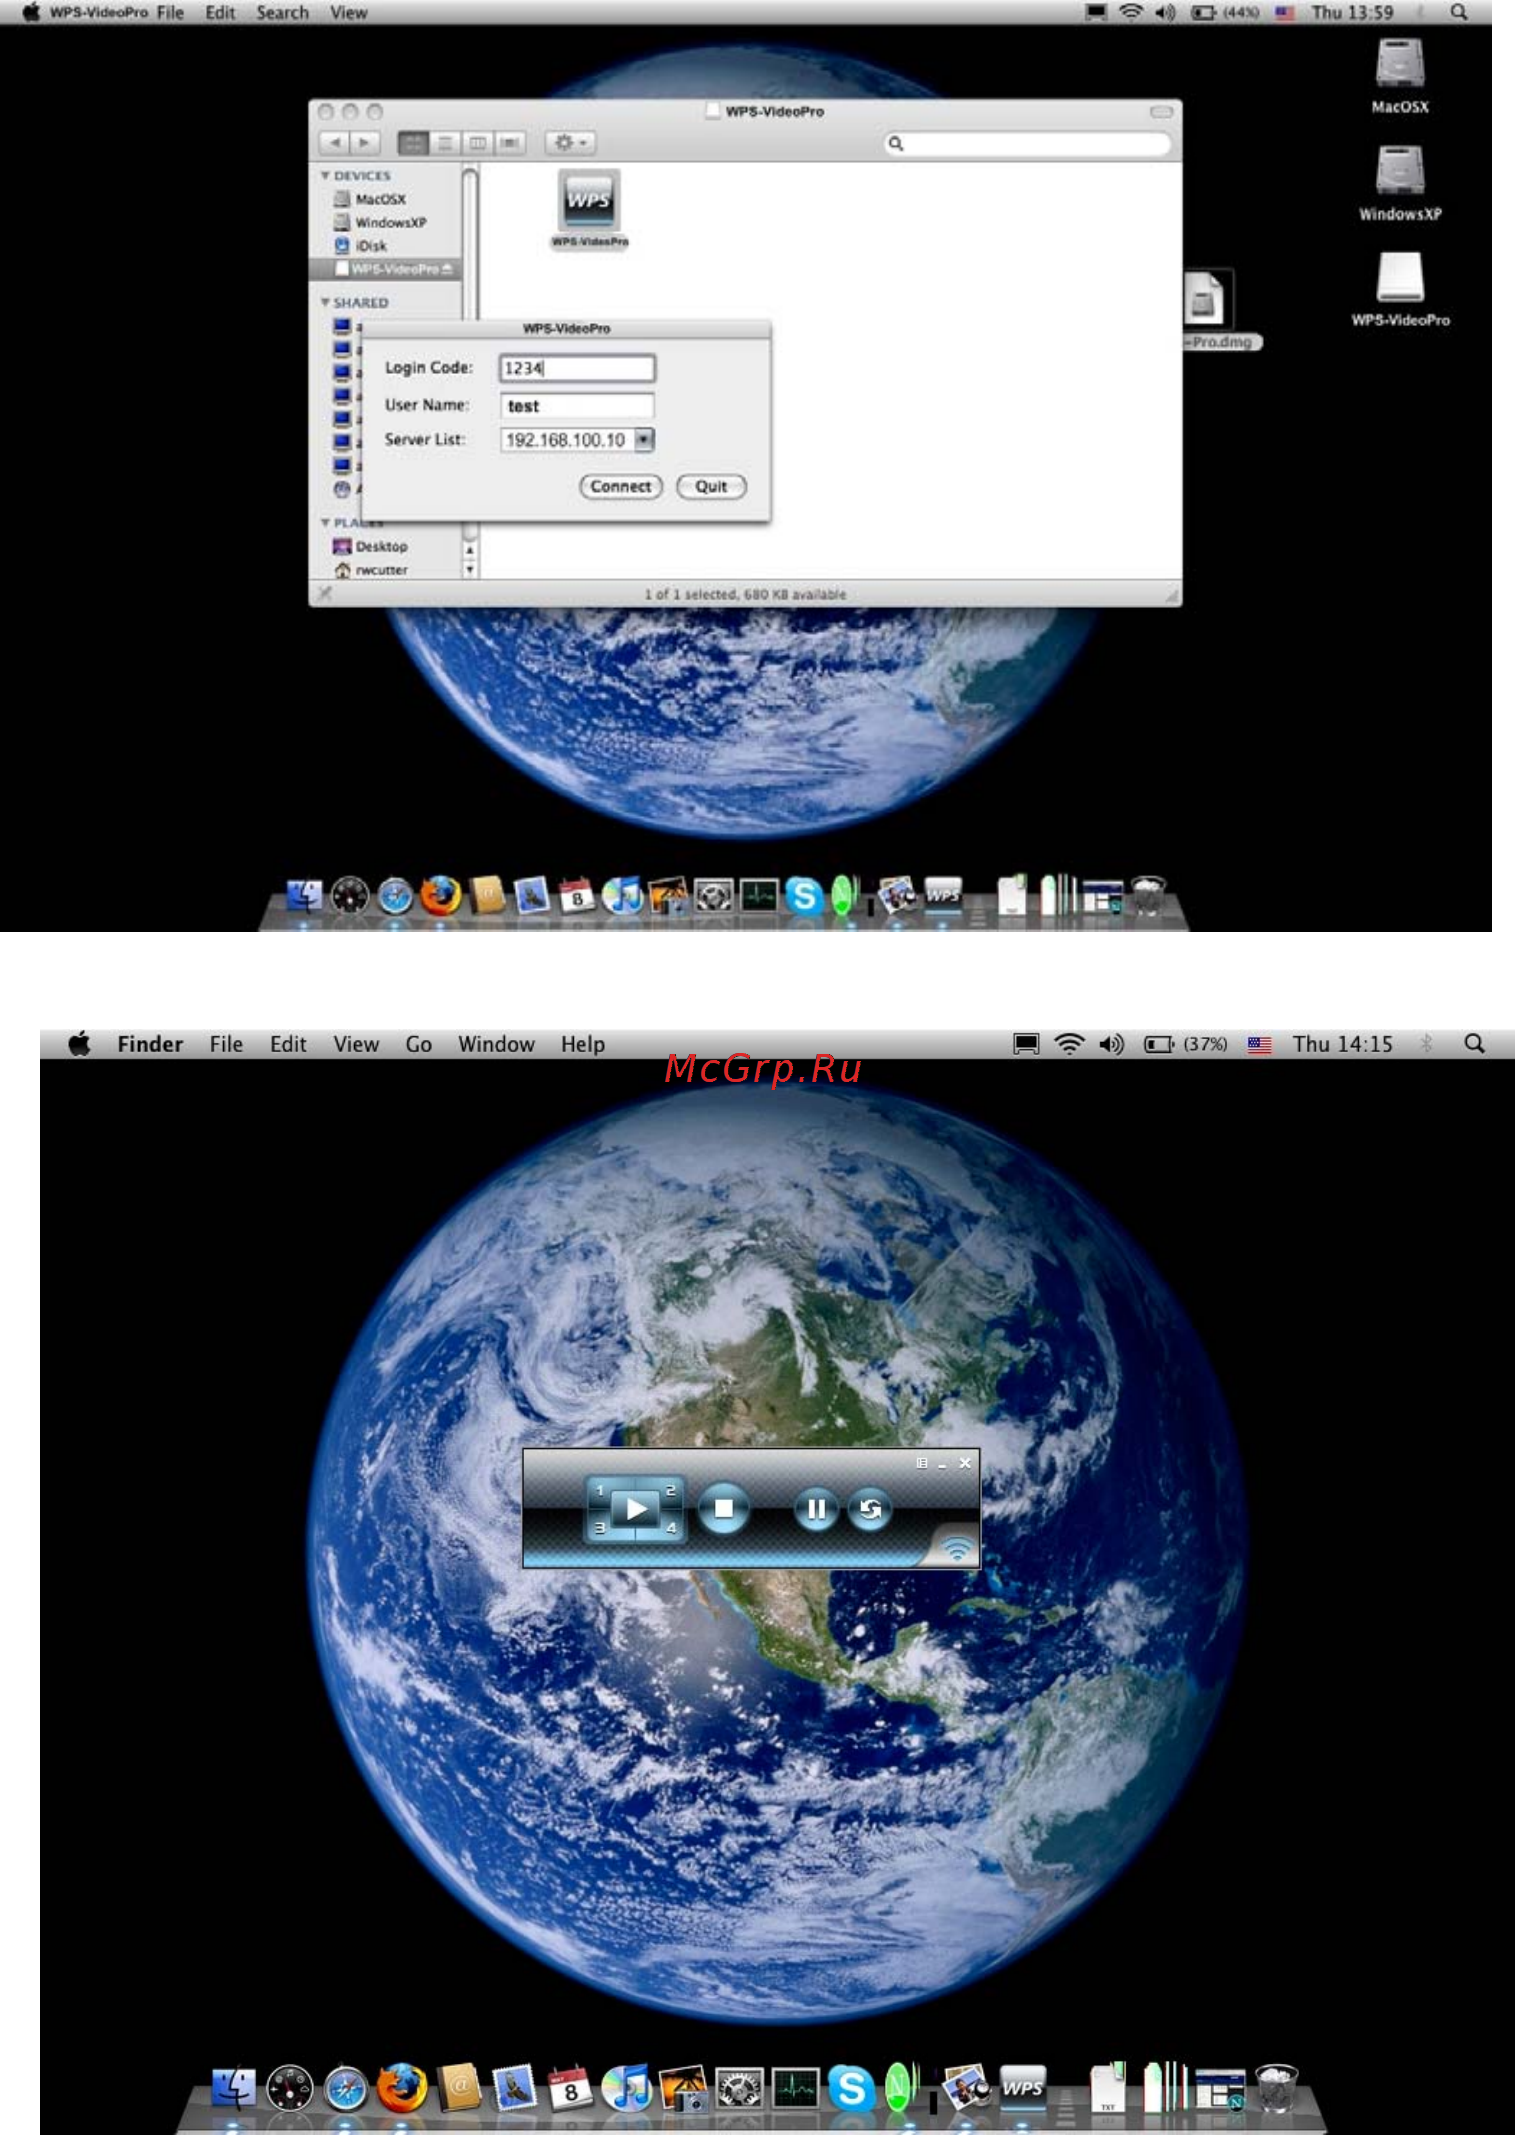Select iDisk in the Finder sidebar

[361, 245]
